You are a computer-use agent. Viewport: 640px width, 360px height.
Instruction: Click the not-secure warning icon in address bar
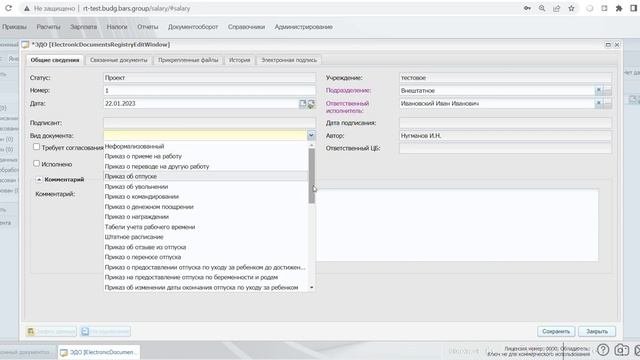click(x=27, y=8)
